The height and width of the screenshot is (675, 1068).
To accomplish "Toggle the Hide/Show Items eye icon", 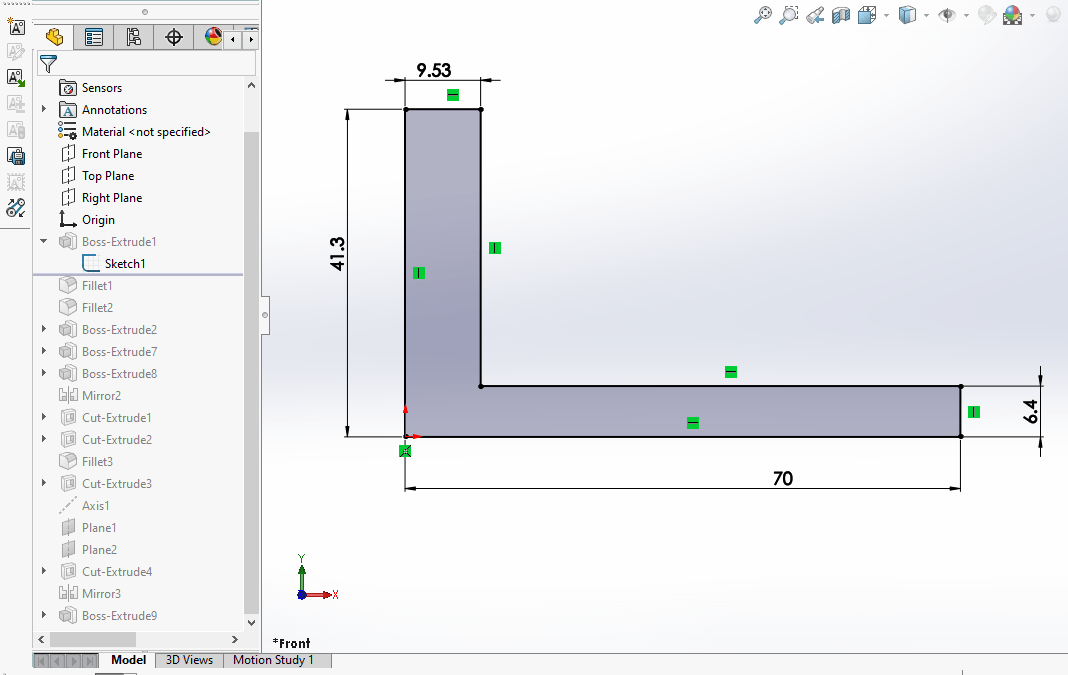I will (947, 15).
